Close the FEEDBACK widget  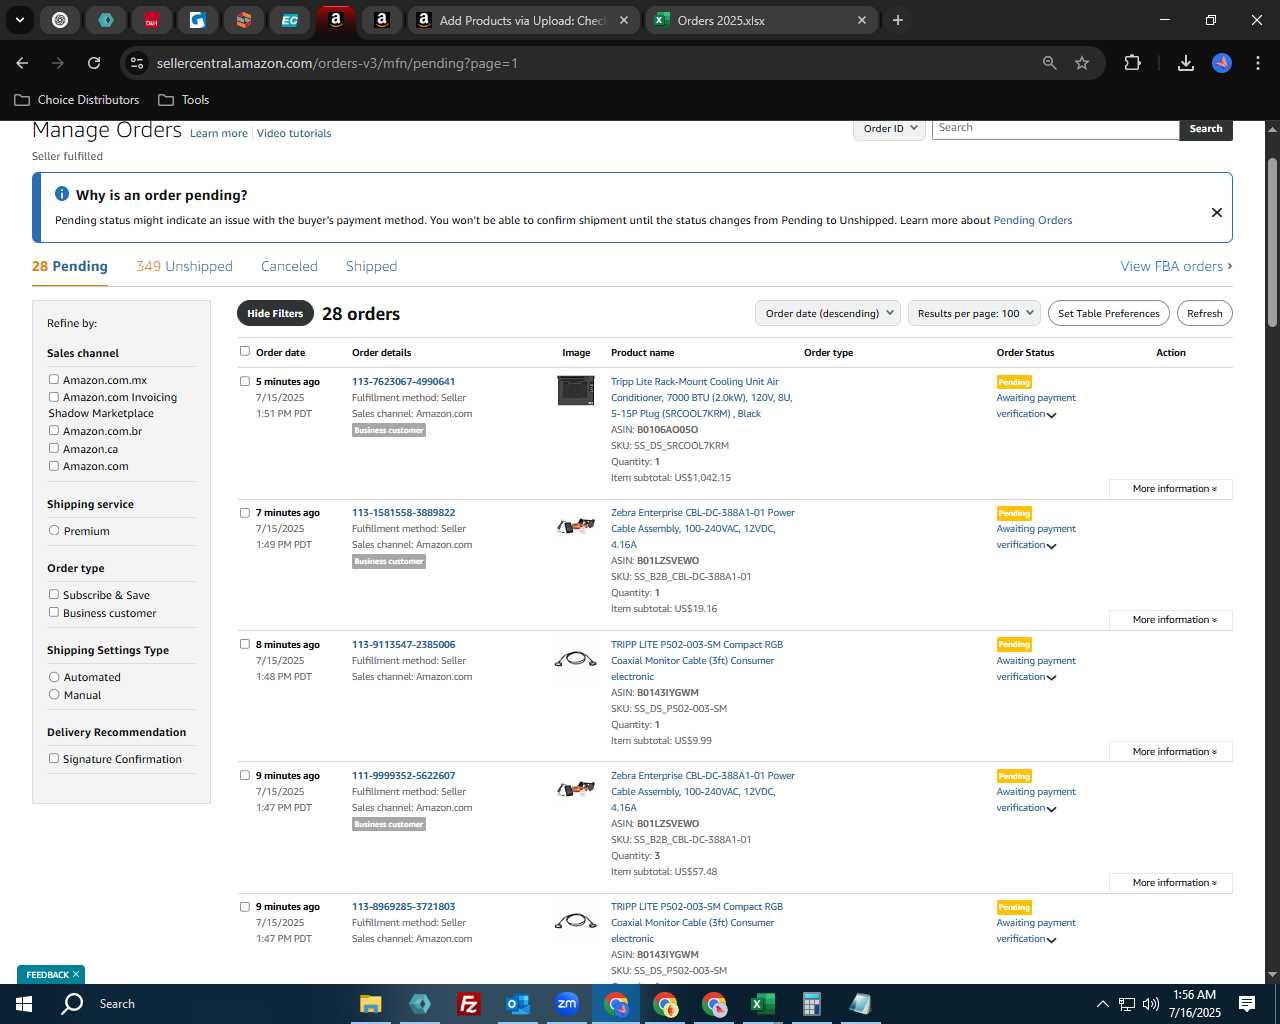[75, 974]
